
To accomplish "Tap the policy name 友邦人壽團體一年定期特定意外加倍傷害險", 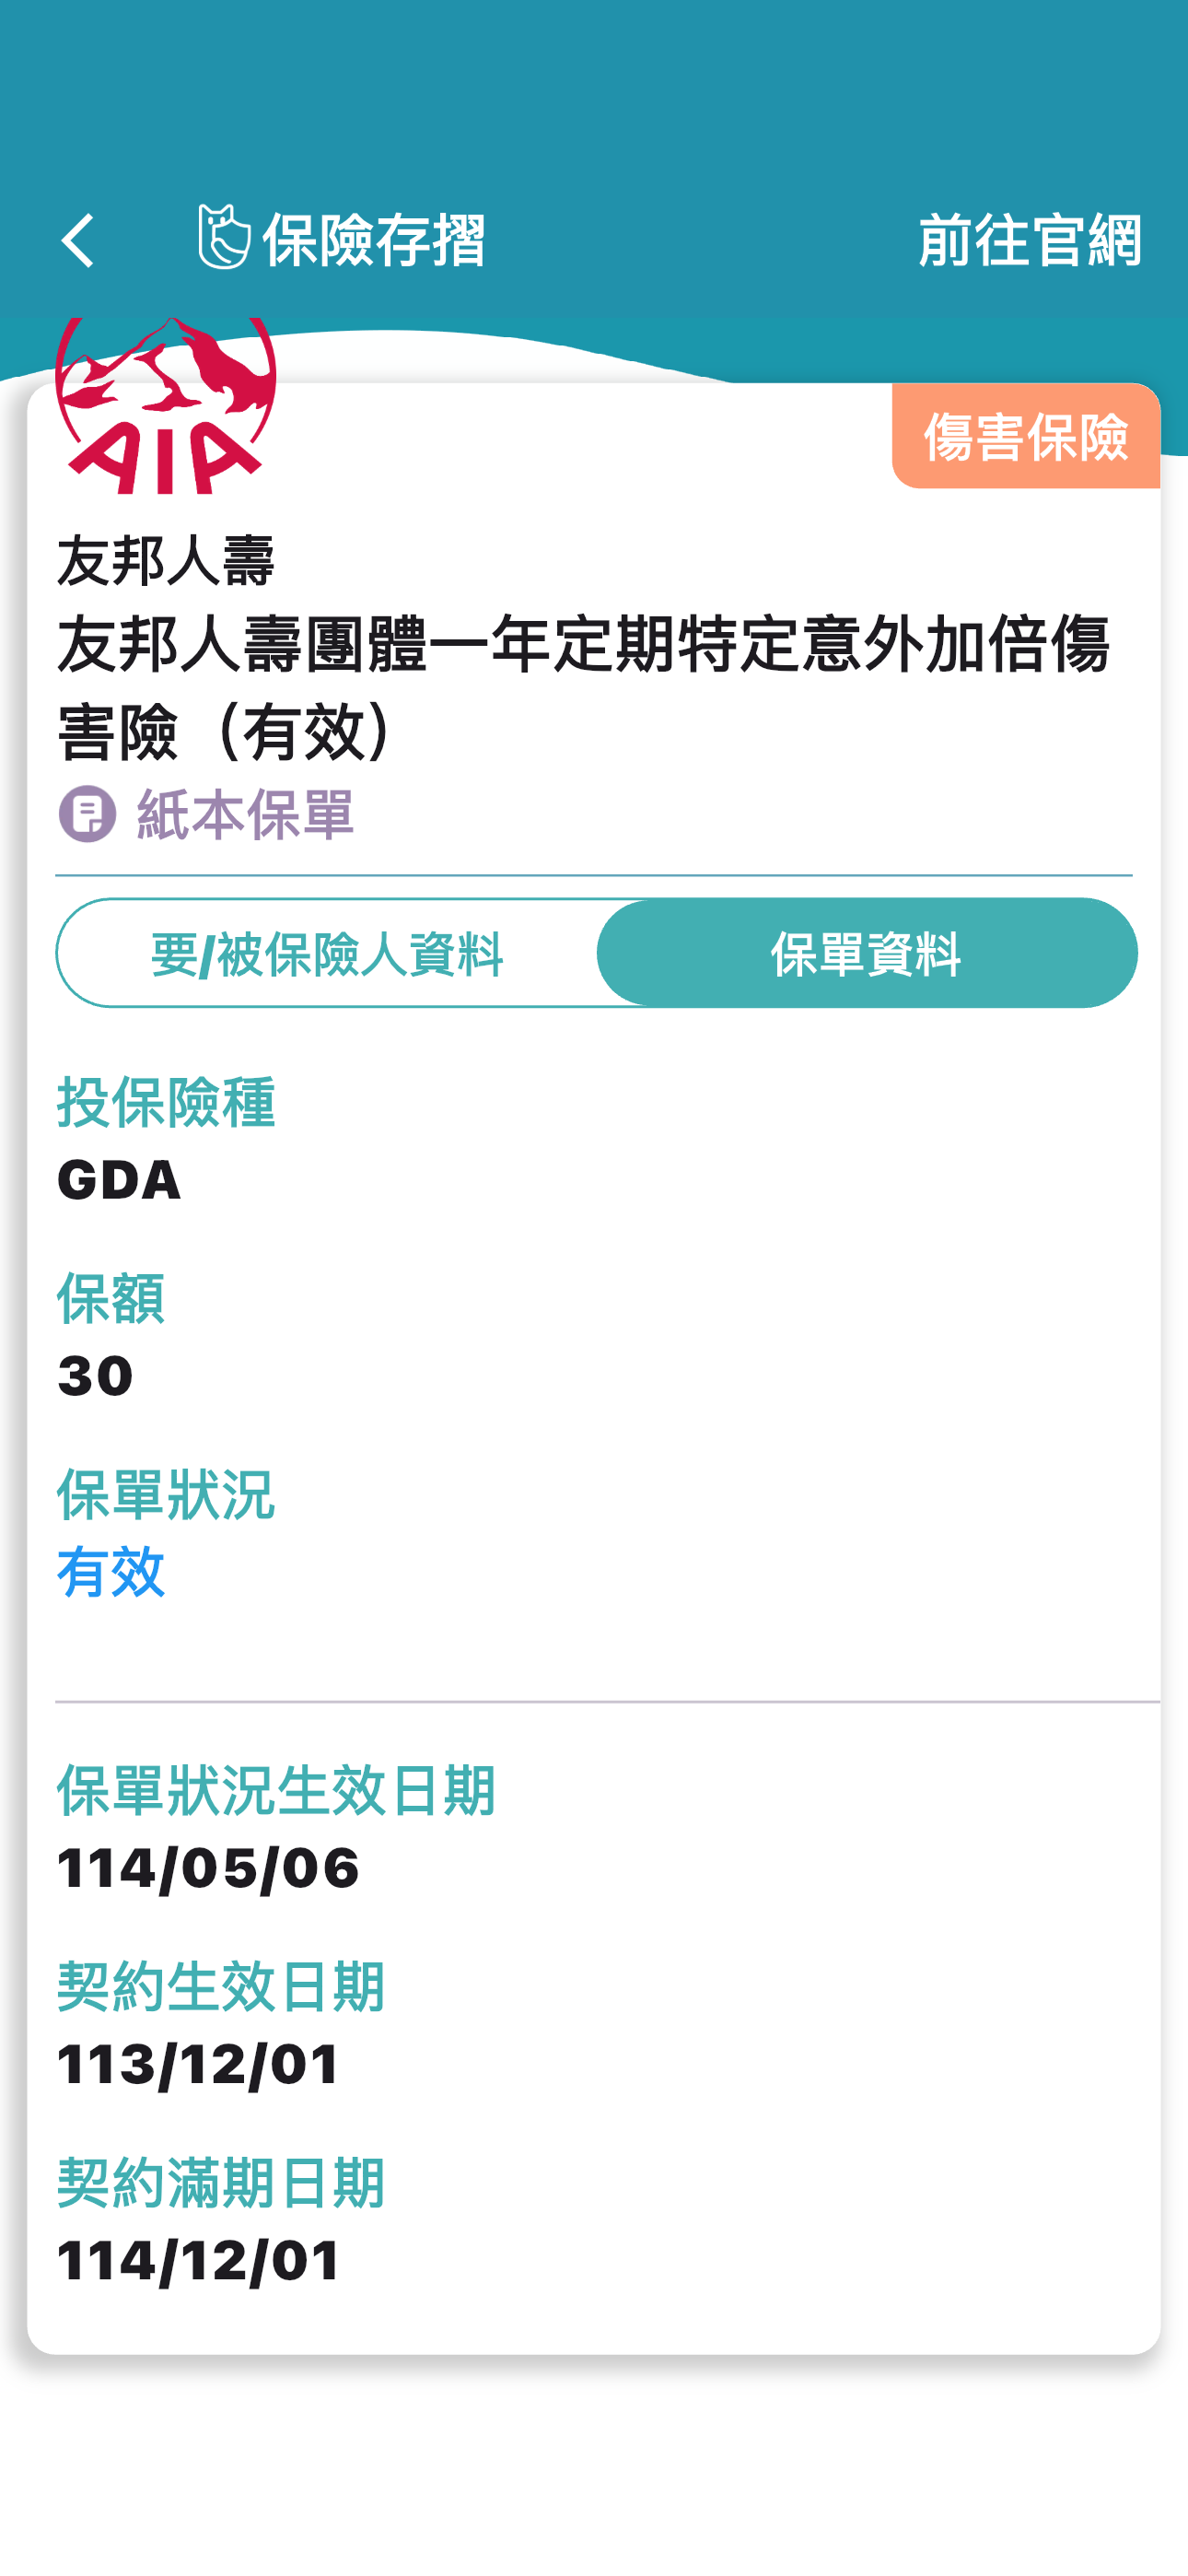I will tap(583, 688).
